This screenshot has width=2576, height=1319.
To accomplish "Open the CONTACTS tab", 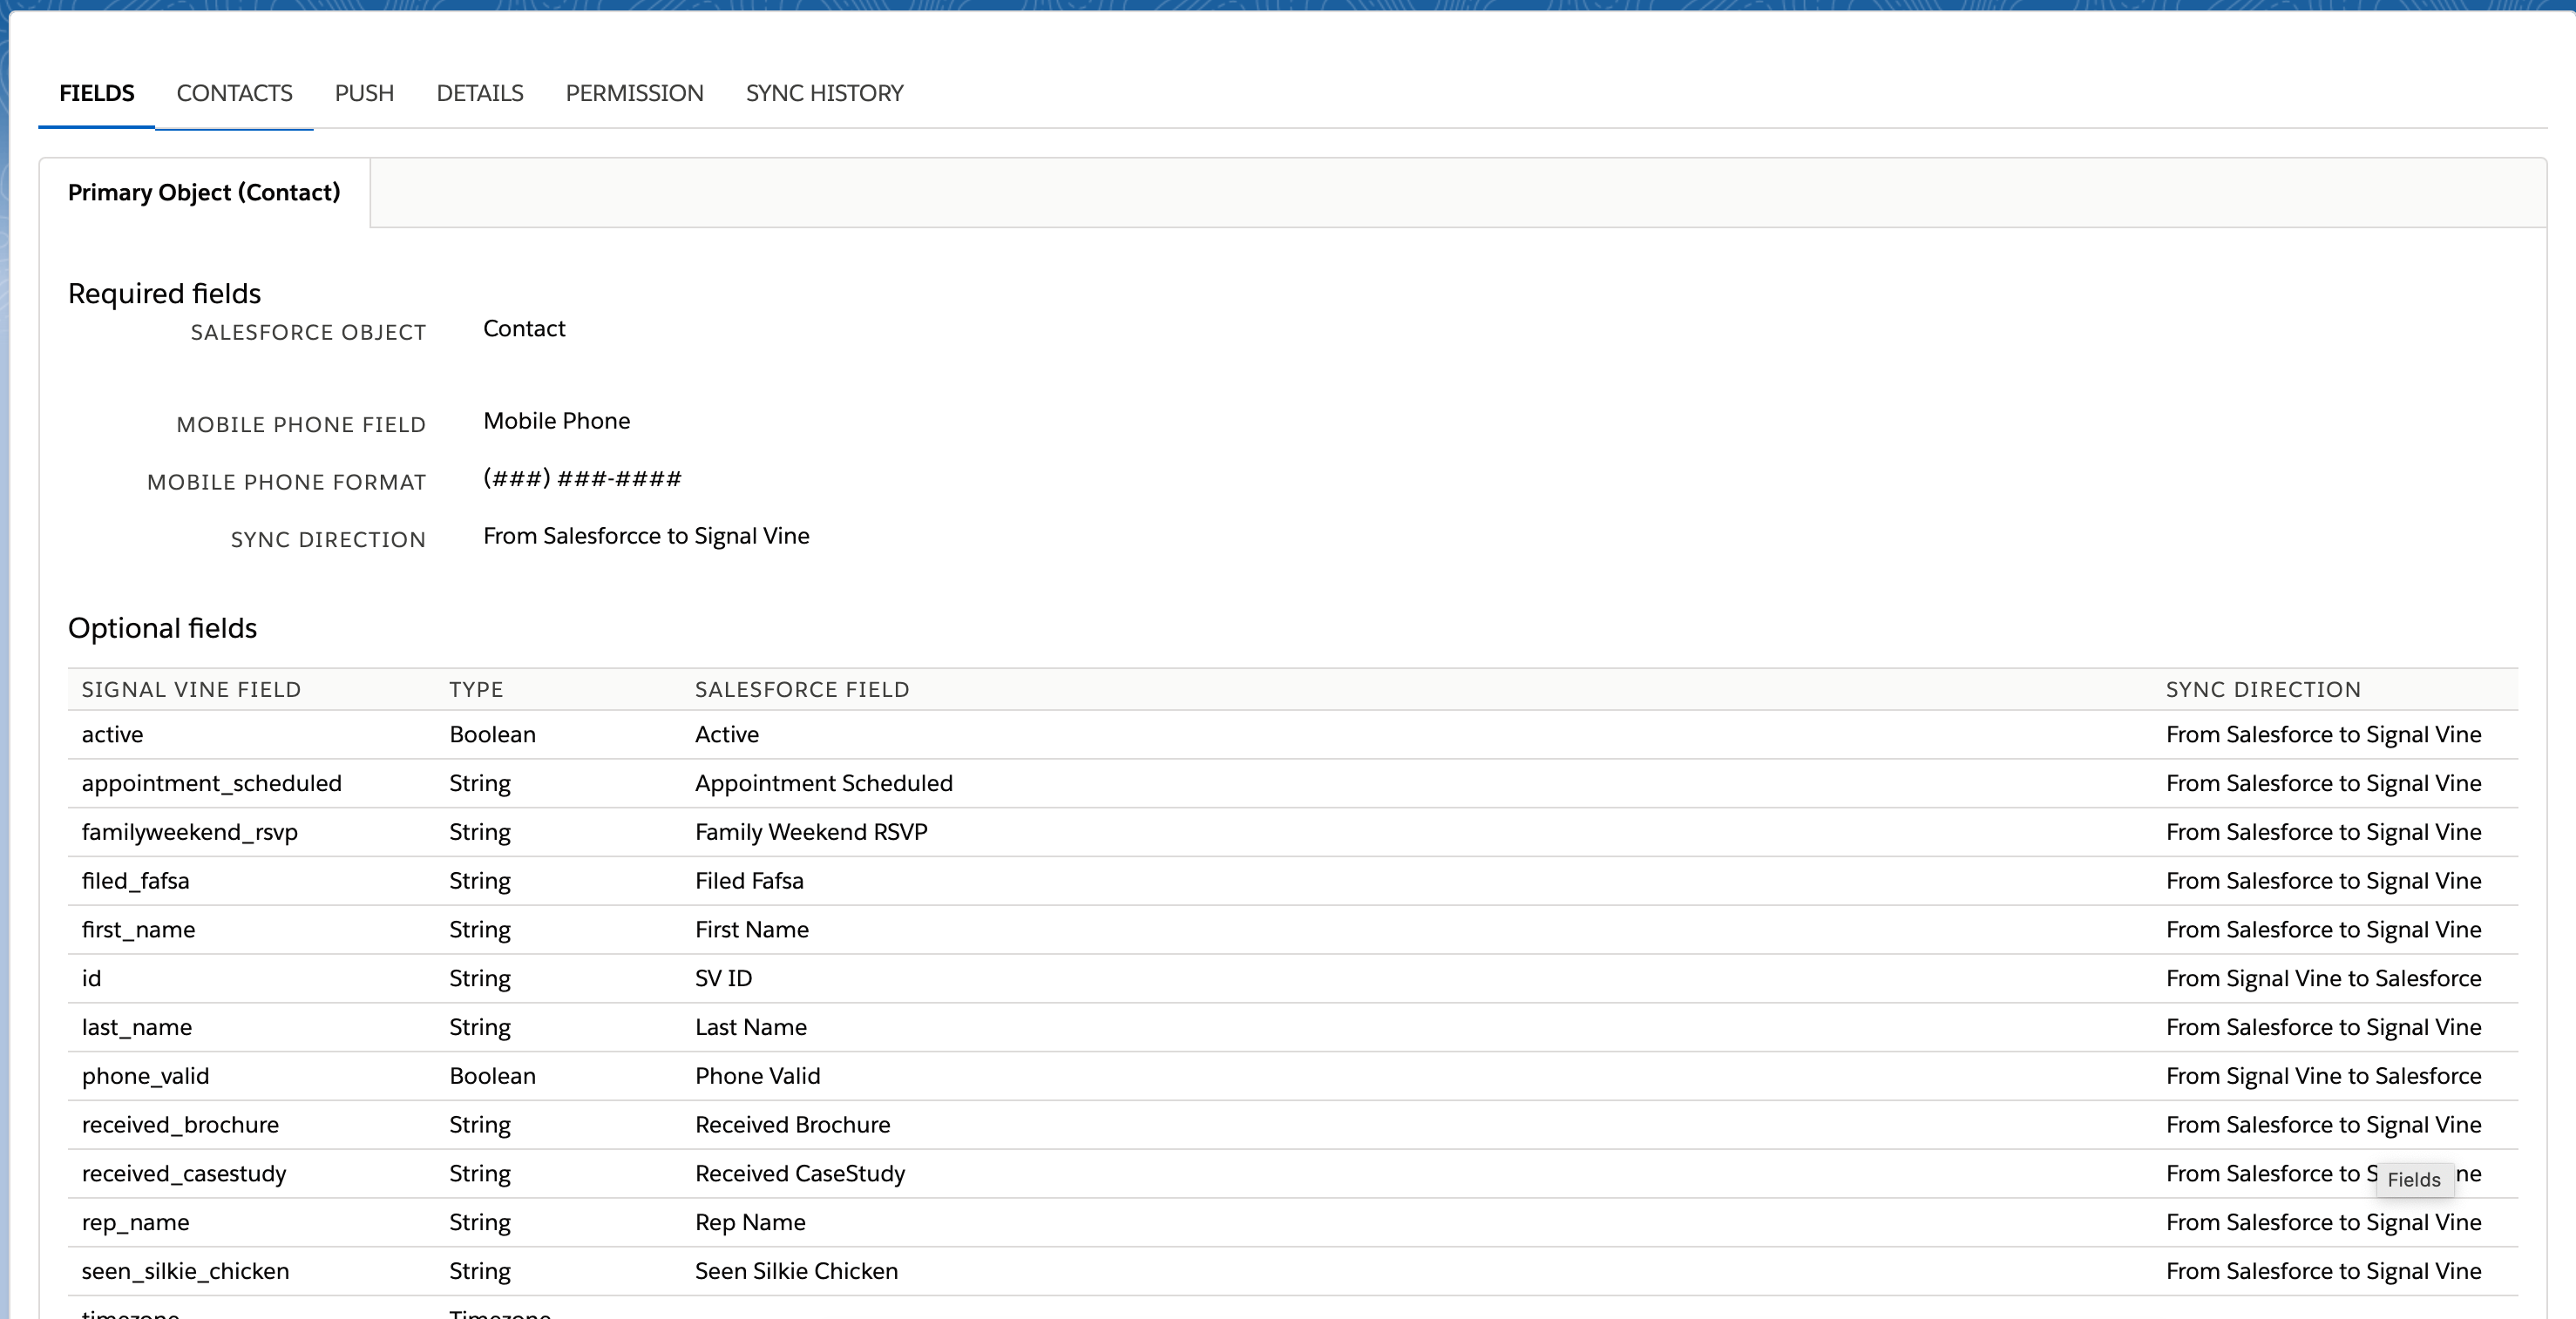I will (x=234, y=93).
